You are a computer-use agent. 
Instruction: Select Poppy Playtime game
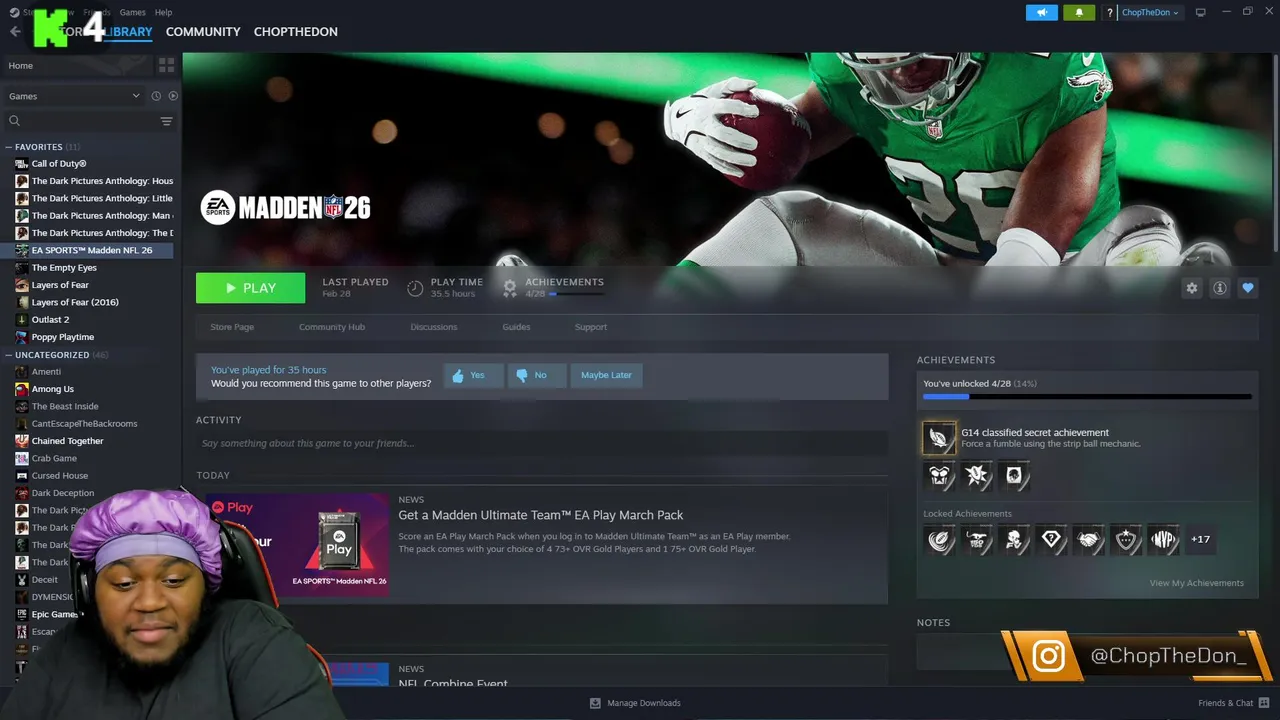[63, 337]
